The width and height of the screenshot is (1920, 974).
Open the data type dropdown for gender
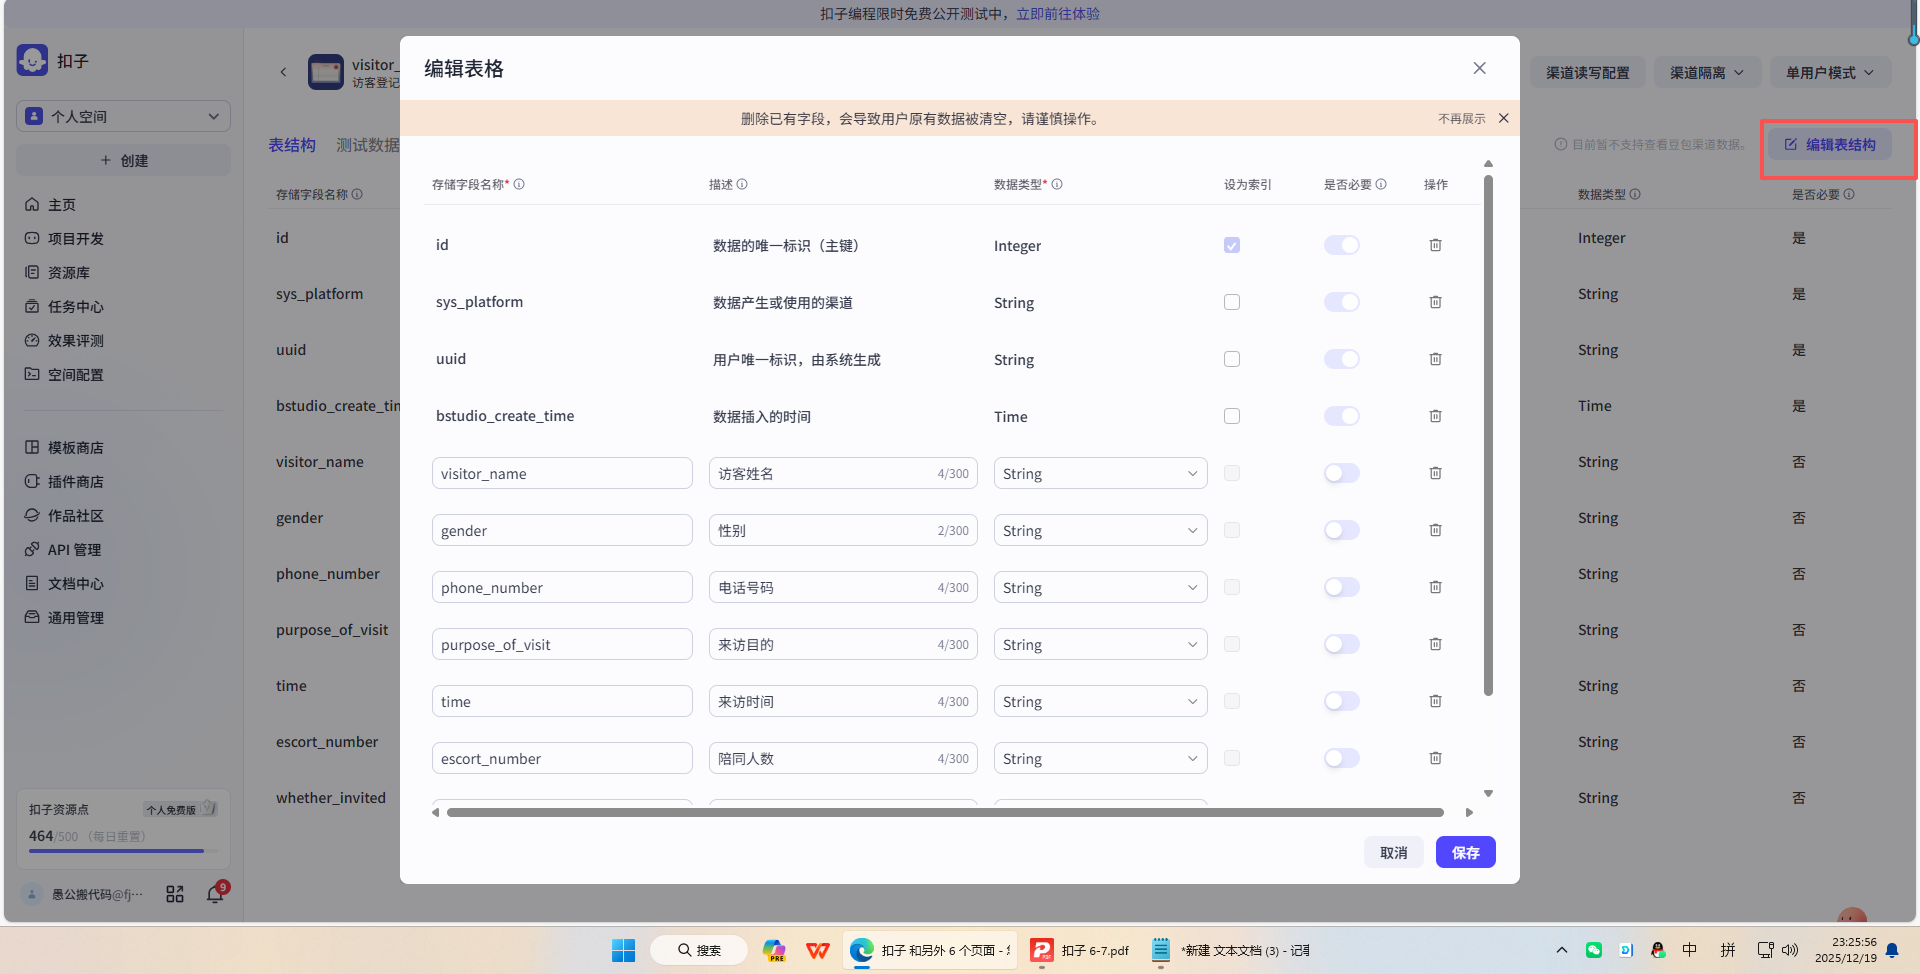(1100, 530)
